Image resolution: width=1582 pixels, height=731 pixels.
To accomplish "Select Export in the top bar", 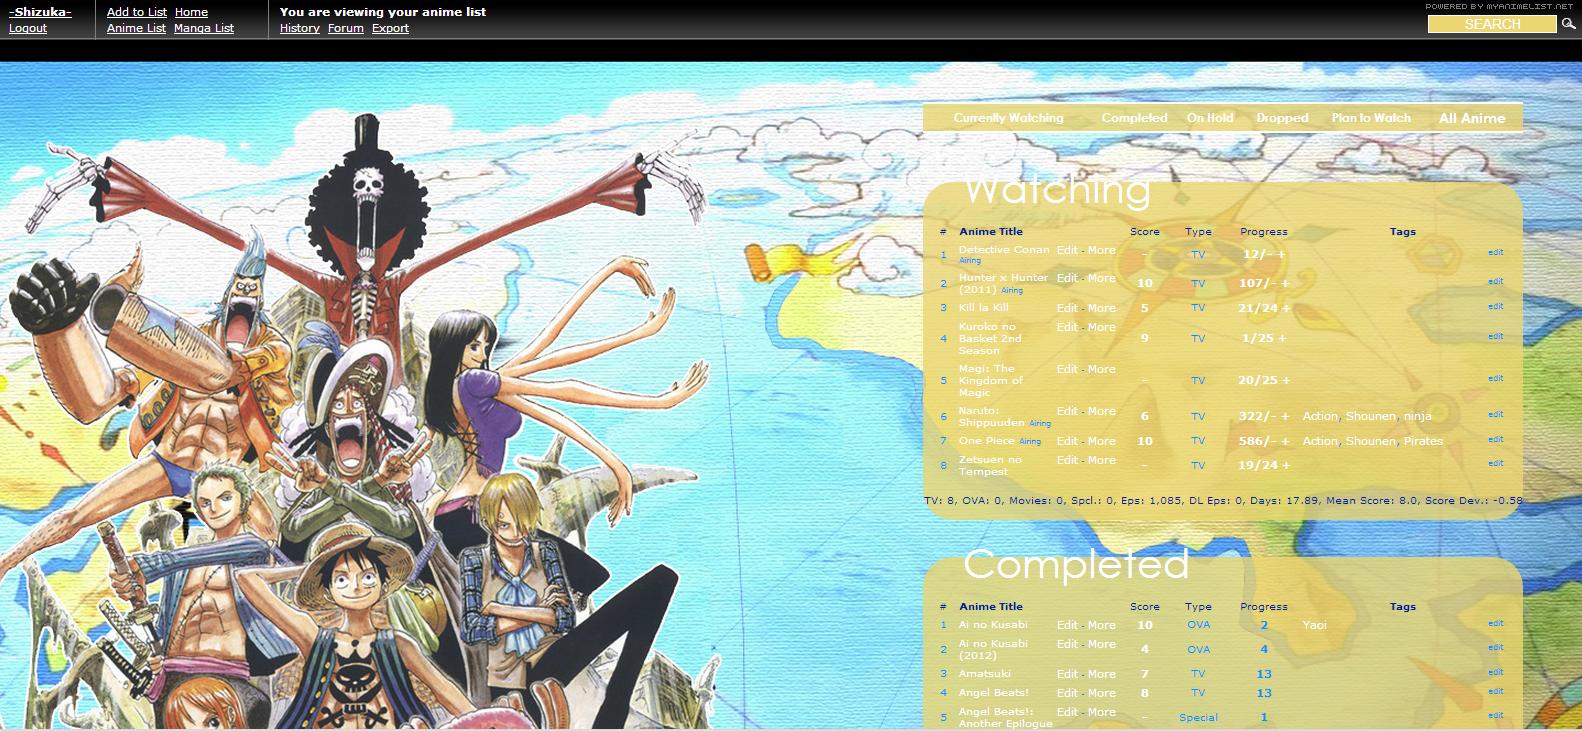I will [390, 28].
